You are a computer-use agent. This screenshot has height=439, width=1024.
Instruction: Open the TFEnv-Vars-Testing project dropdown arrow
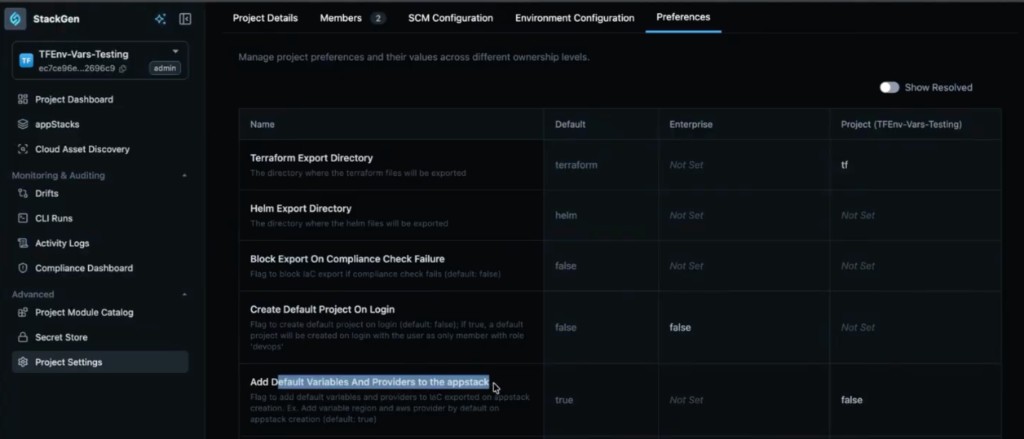click(175, 52)
